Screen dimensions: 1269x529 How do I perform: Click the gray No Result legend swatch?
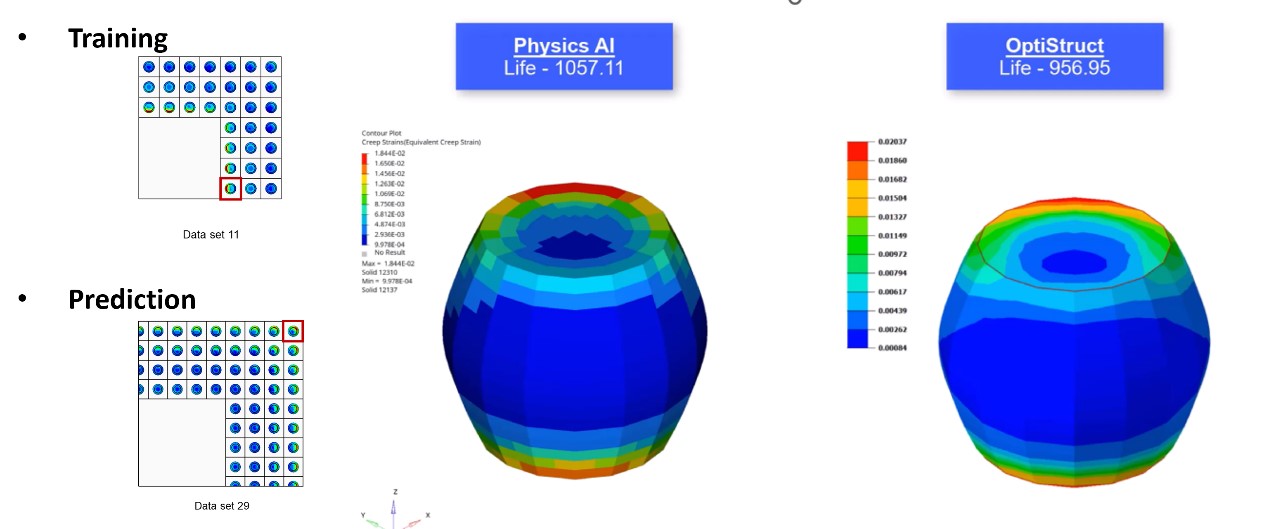tap(365, 253)
